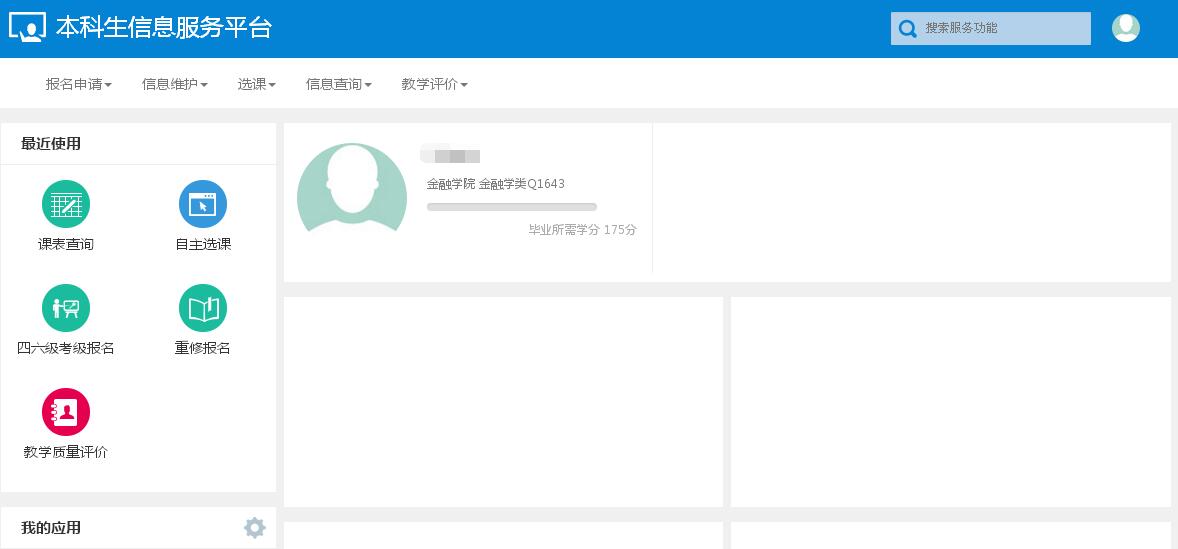Click the 自主选课 label
Viewport: 1178px width, 549px height.
[203, 245]
